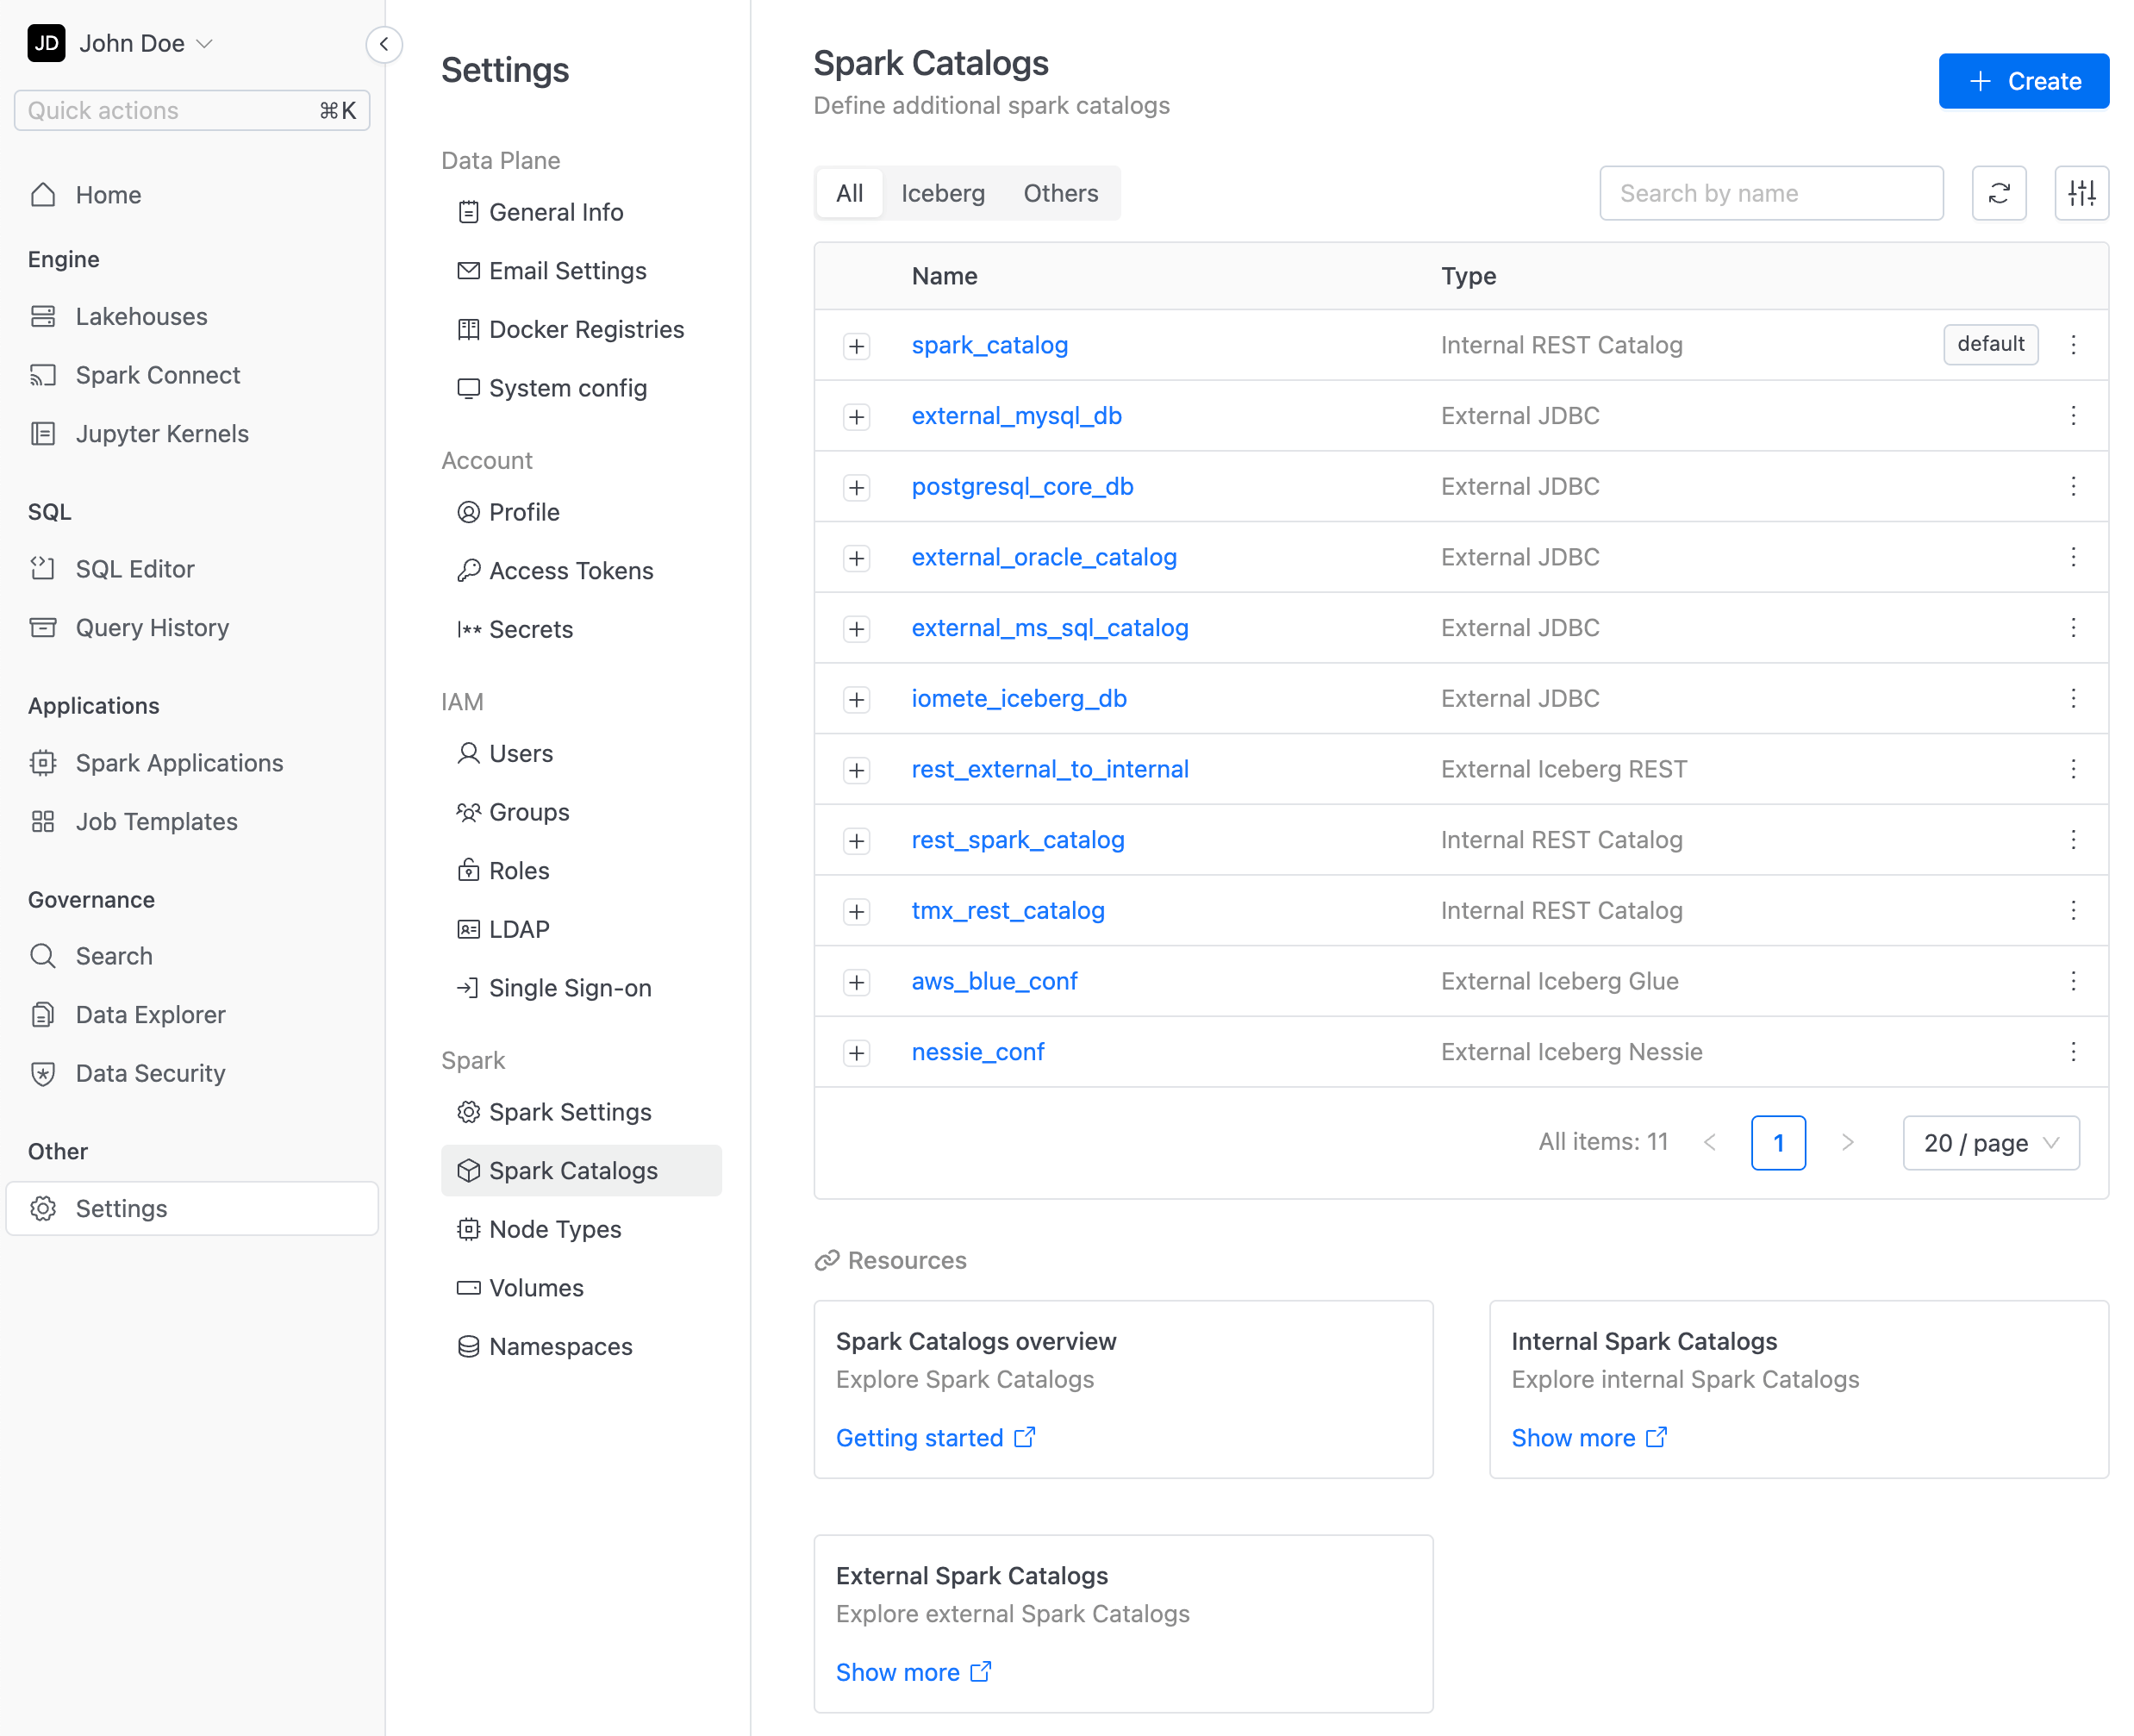Click the refresh icon next to search bar
This screenshot has width=2134, height=1736.
[2000, 193]
